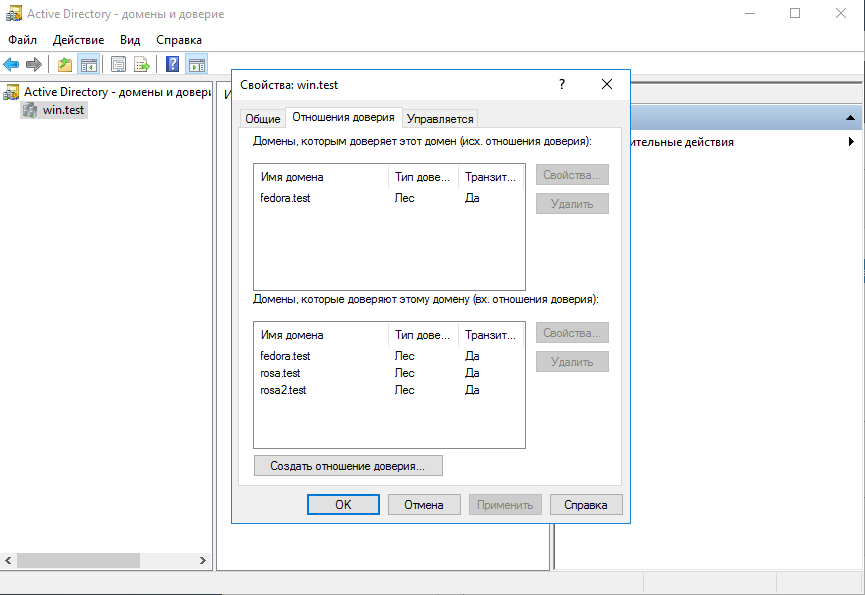Viewport: 865px width, 595px height.
Task: Switch to the Управляется tab
Action: click(440, 119)
